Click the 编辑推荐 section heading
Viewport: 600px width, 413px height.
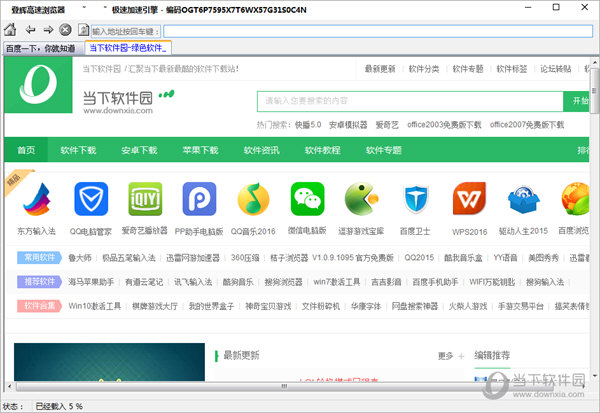click(x=492, y=356)
